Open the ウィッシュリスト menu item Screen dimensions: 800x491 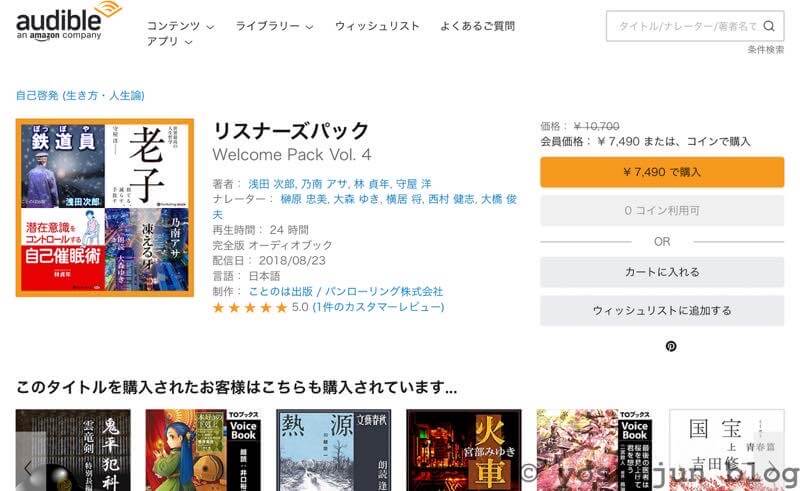click(x=377, y=26)
